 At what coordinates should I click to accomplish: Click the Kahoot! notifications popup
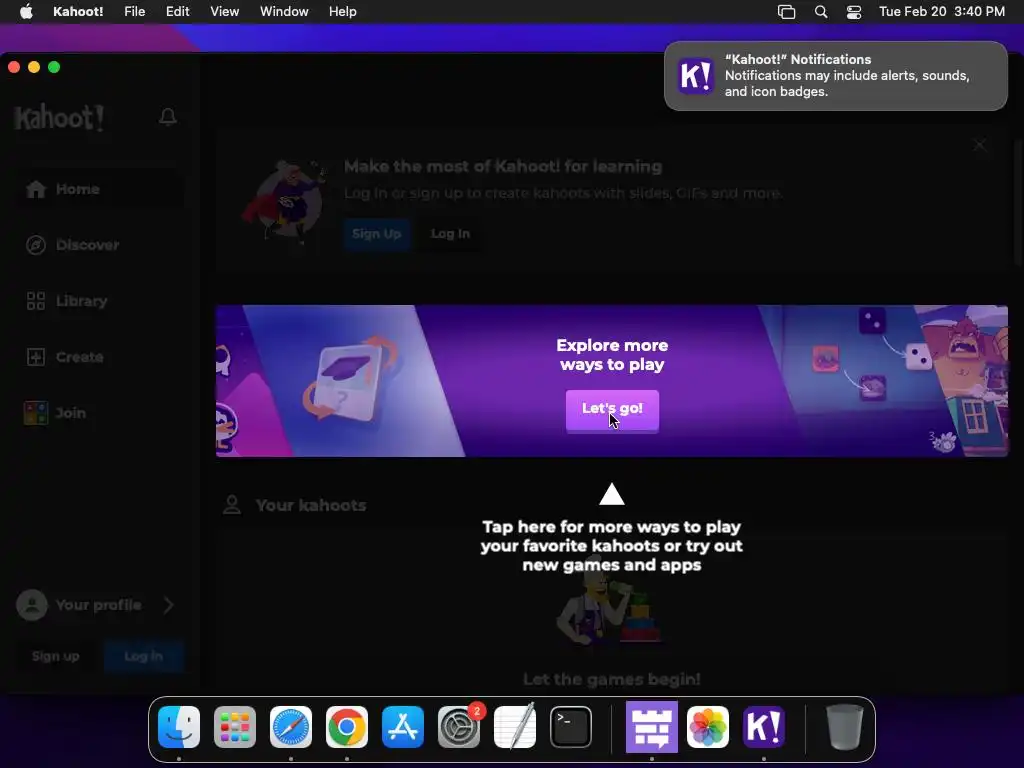pos(836,76)
